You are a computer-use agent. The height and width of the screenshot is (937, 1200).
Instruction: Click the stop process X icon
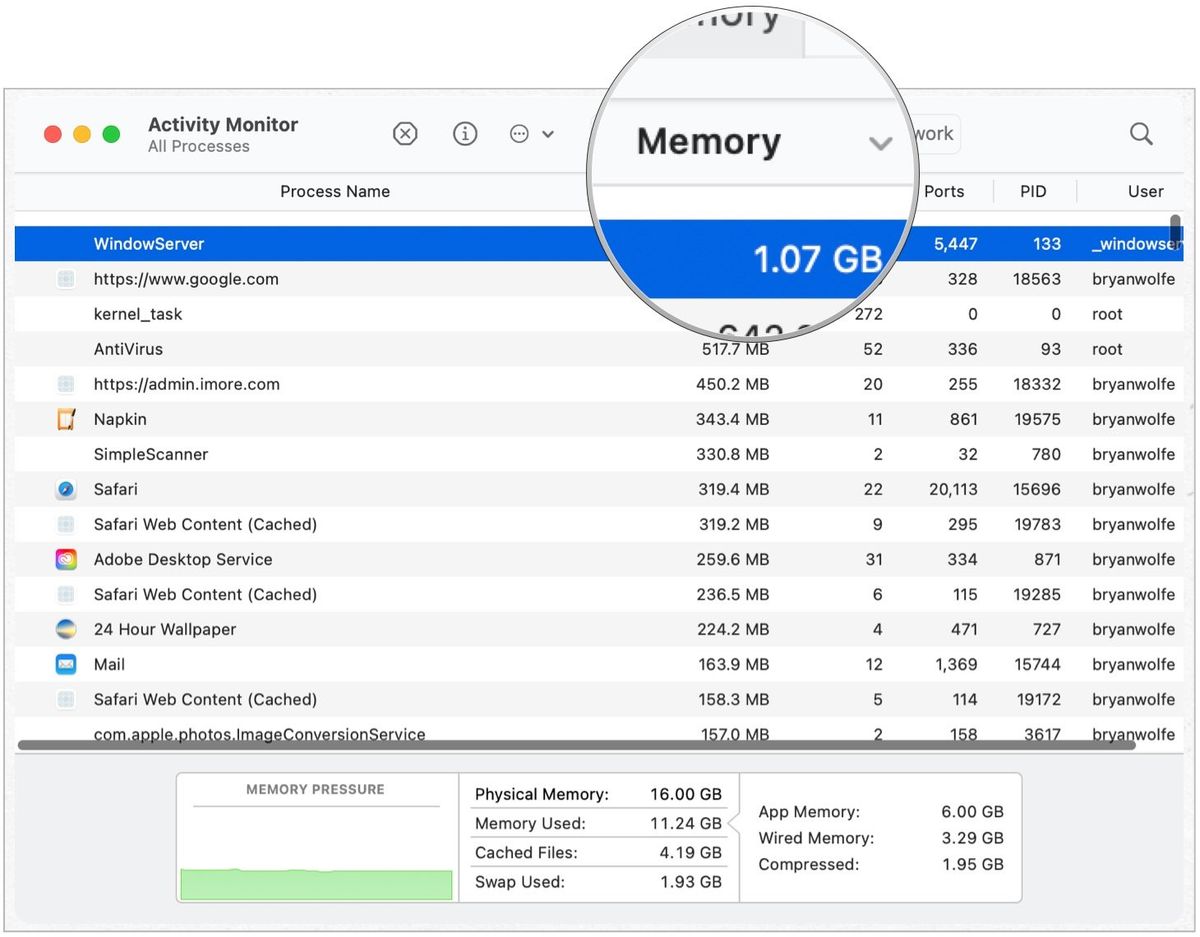click(405, 134)
